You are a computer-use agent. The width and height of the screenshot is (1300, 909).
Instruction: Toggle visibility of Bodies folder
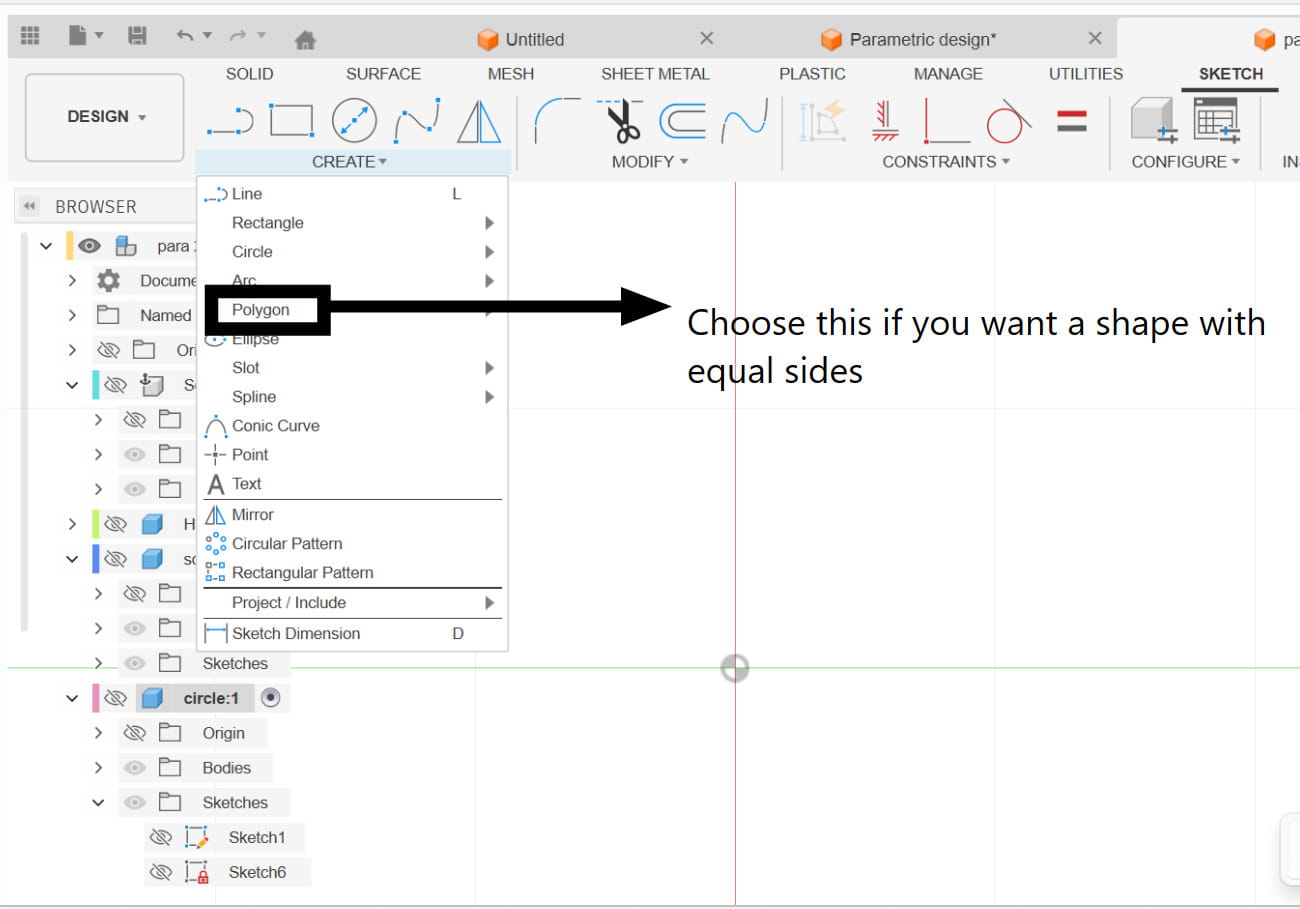pos(134,768)
